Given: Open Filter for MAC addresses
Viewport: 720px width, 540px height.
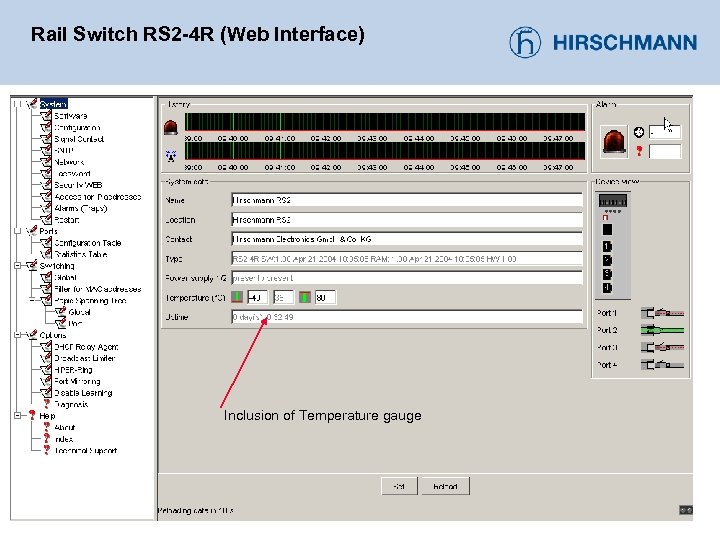Looking at the screenshot, I should click(98, 289).
